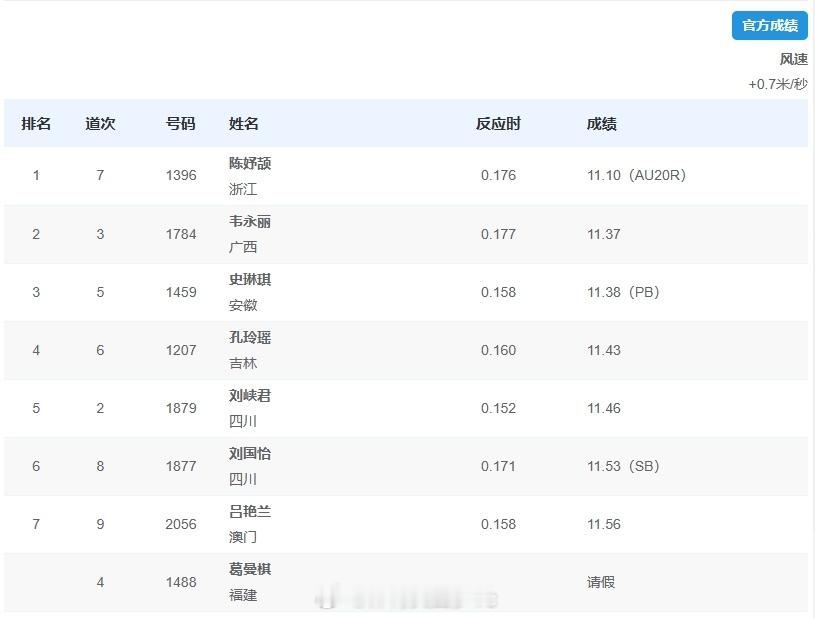Click bib number 2056
815x618 pixels.
[x=181, y=524]
